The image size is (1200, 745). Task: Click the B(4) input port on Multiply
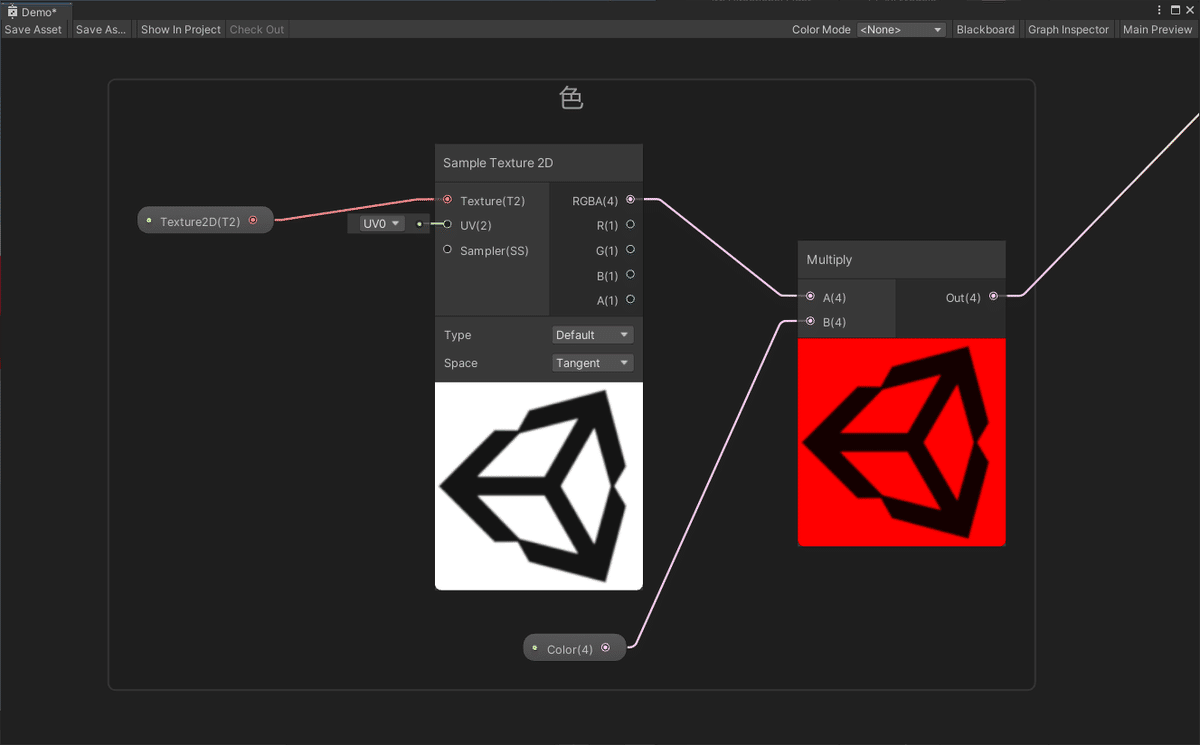(x=810, y=321)
